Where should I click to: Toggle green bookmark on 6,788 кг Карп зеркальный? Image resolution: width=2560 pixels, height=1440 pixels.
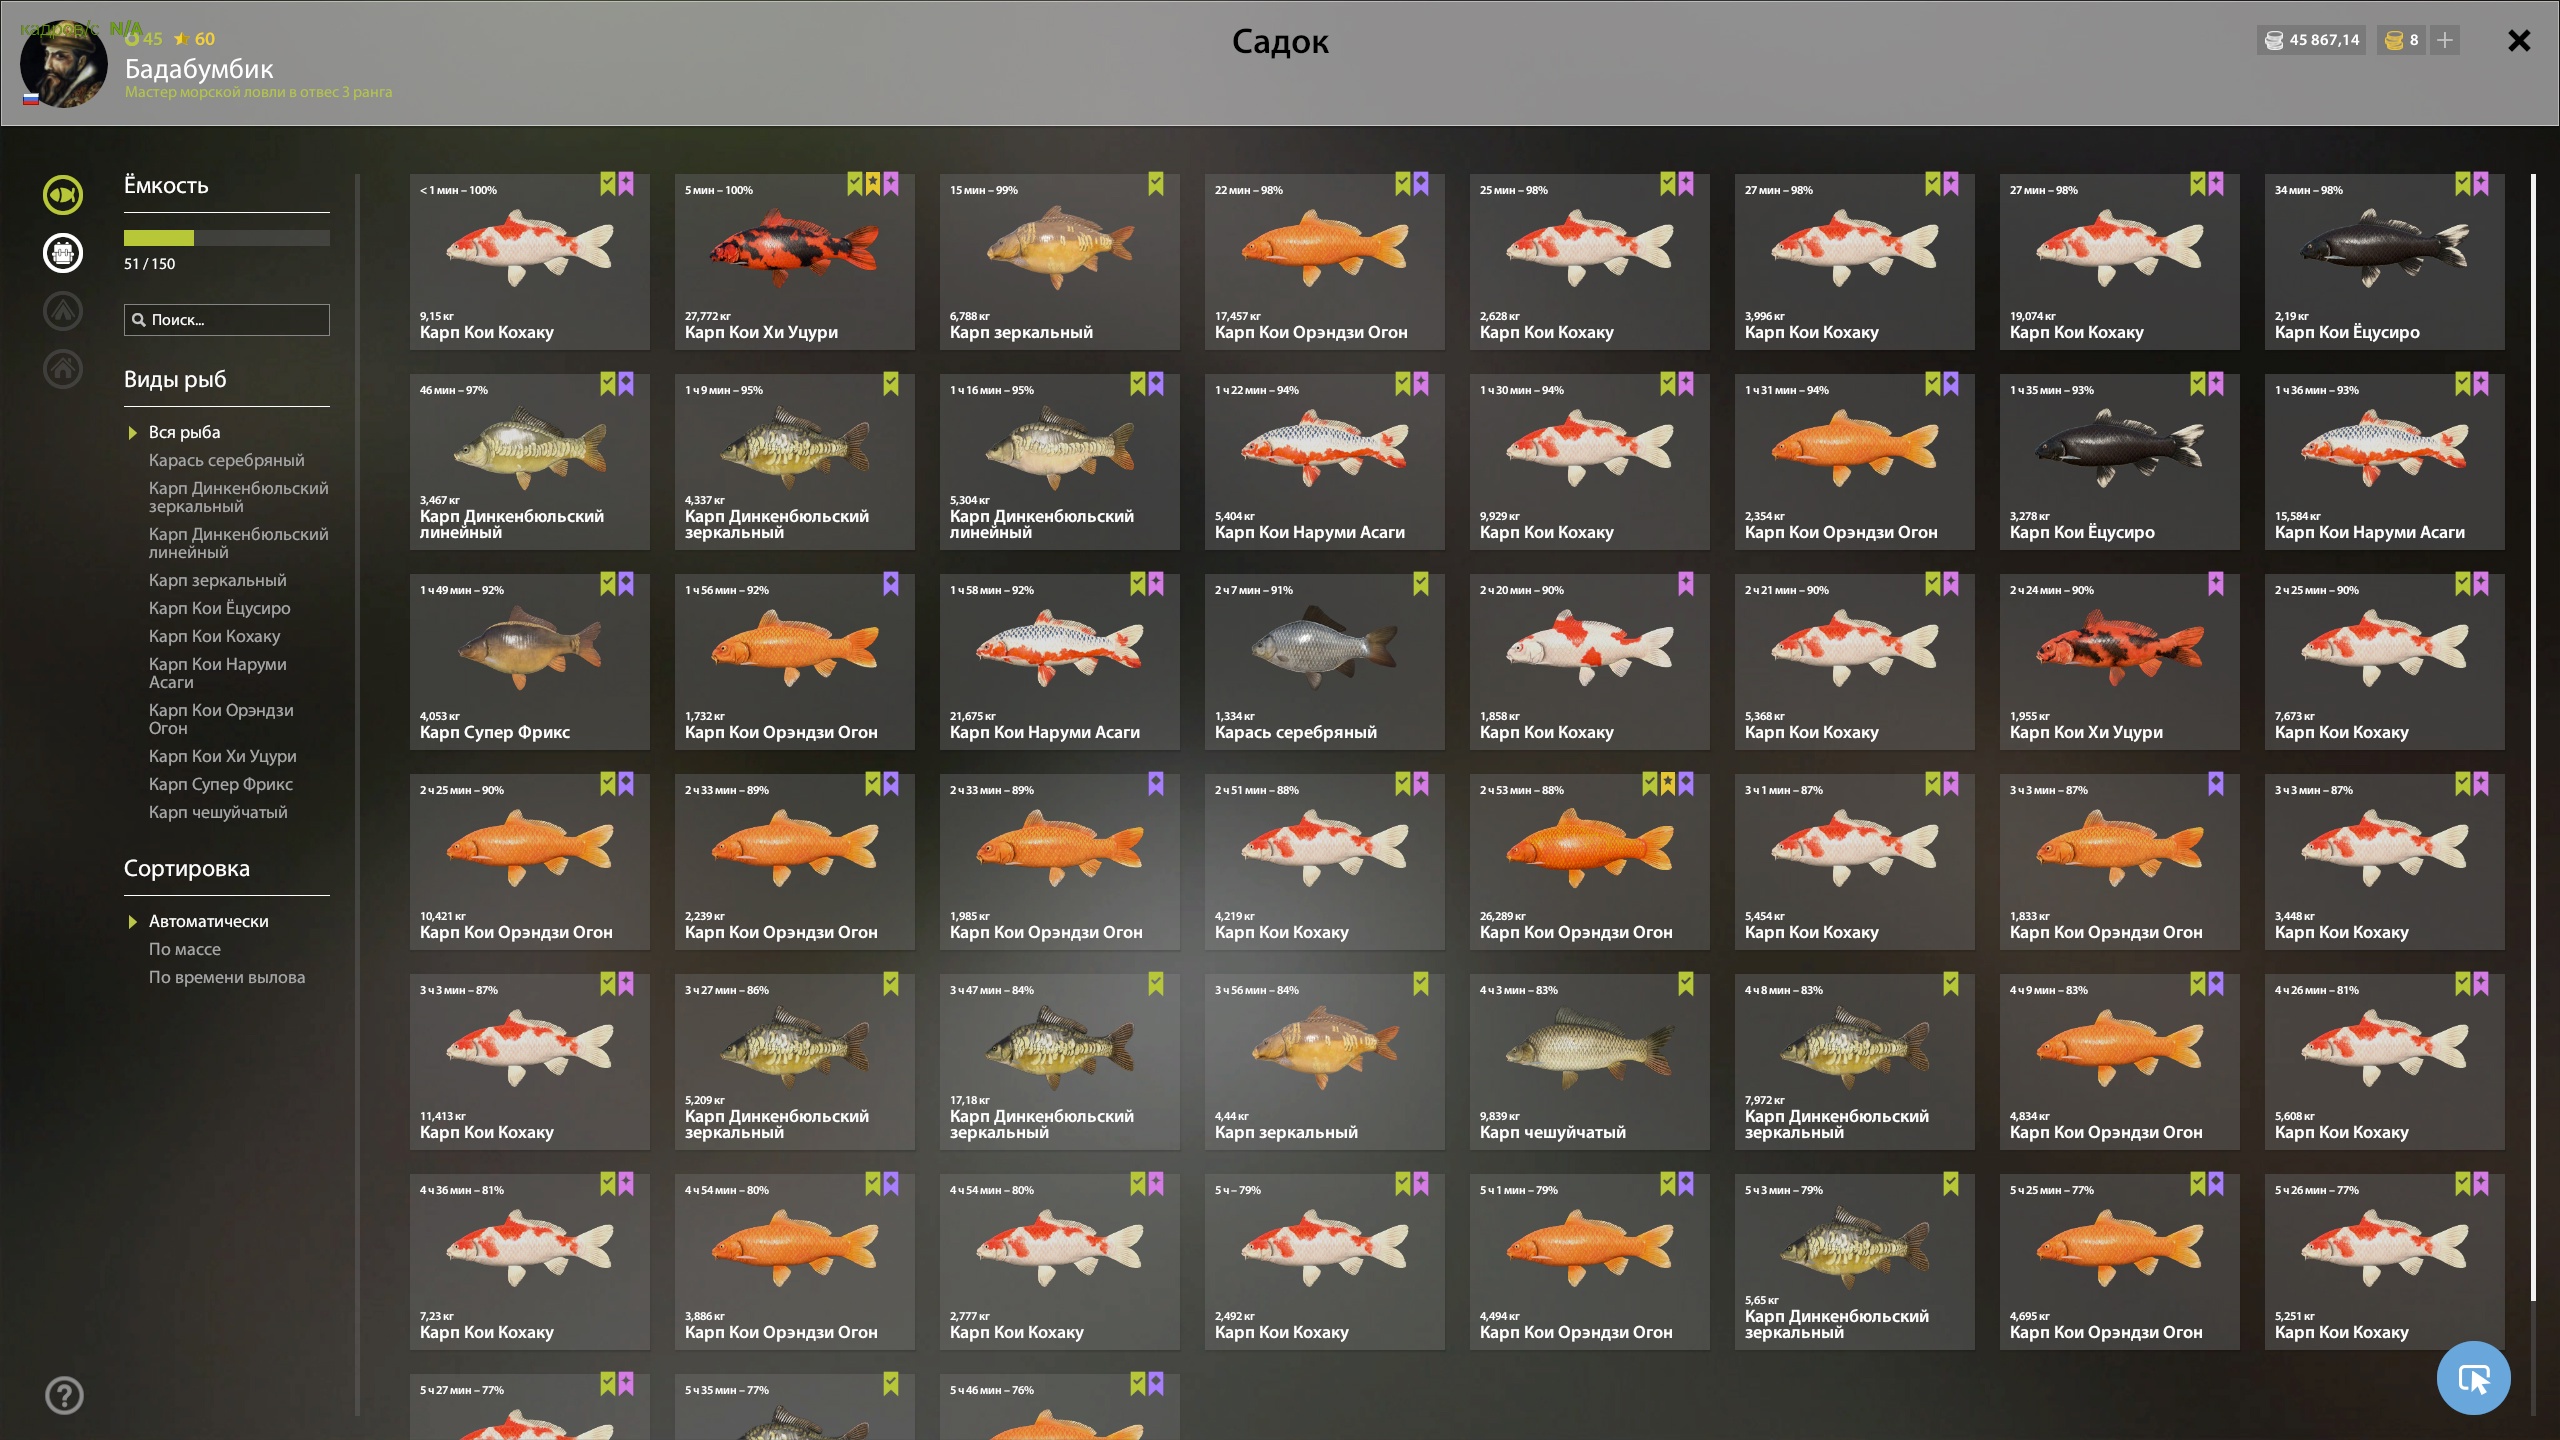[x=1156, y=184]
